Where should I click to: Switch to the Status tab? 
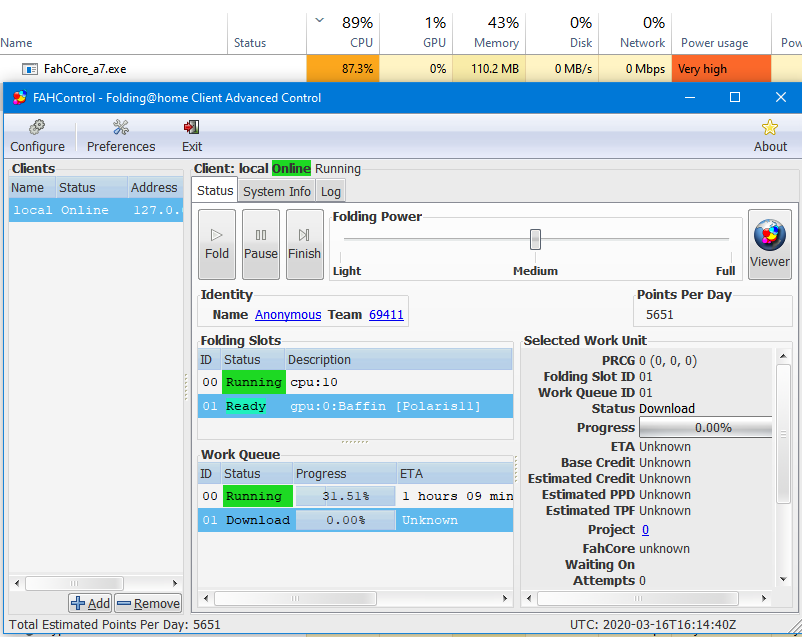coord(215,191)
